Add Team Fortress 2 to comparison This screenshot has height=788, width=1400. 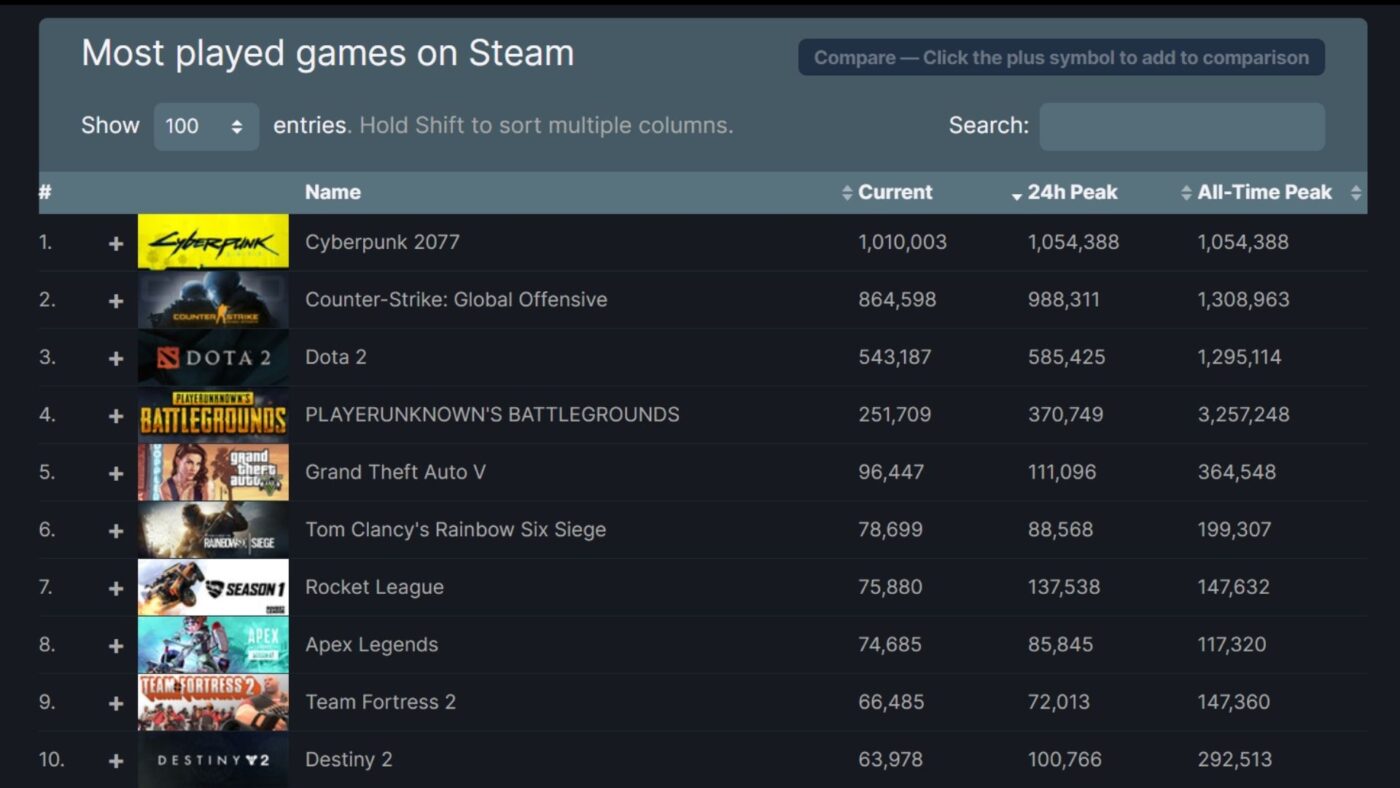[116, 702]
